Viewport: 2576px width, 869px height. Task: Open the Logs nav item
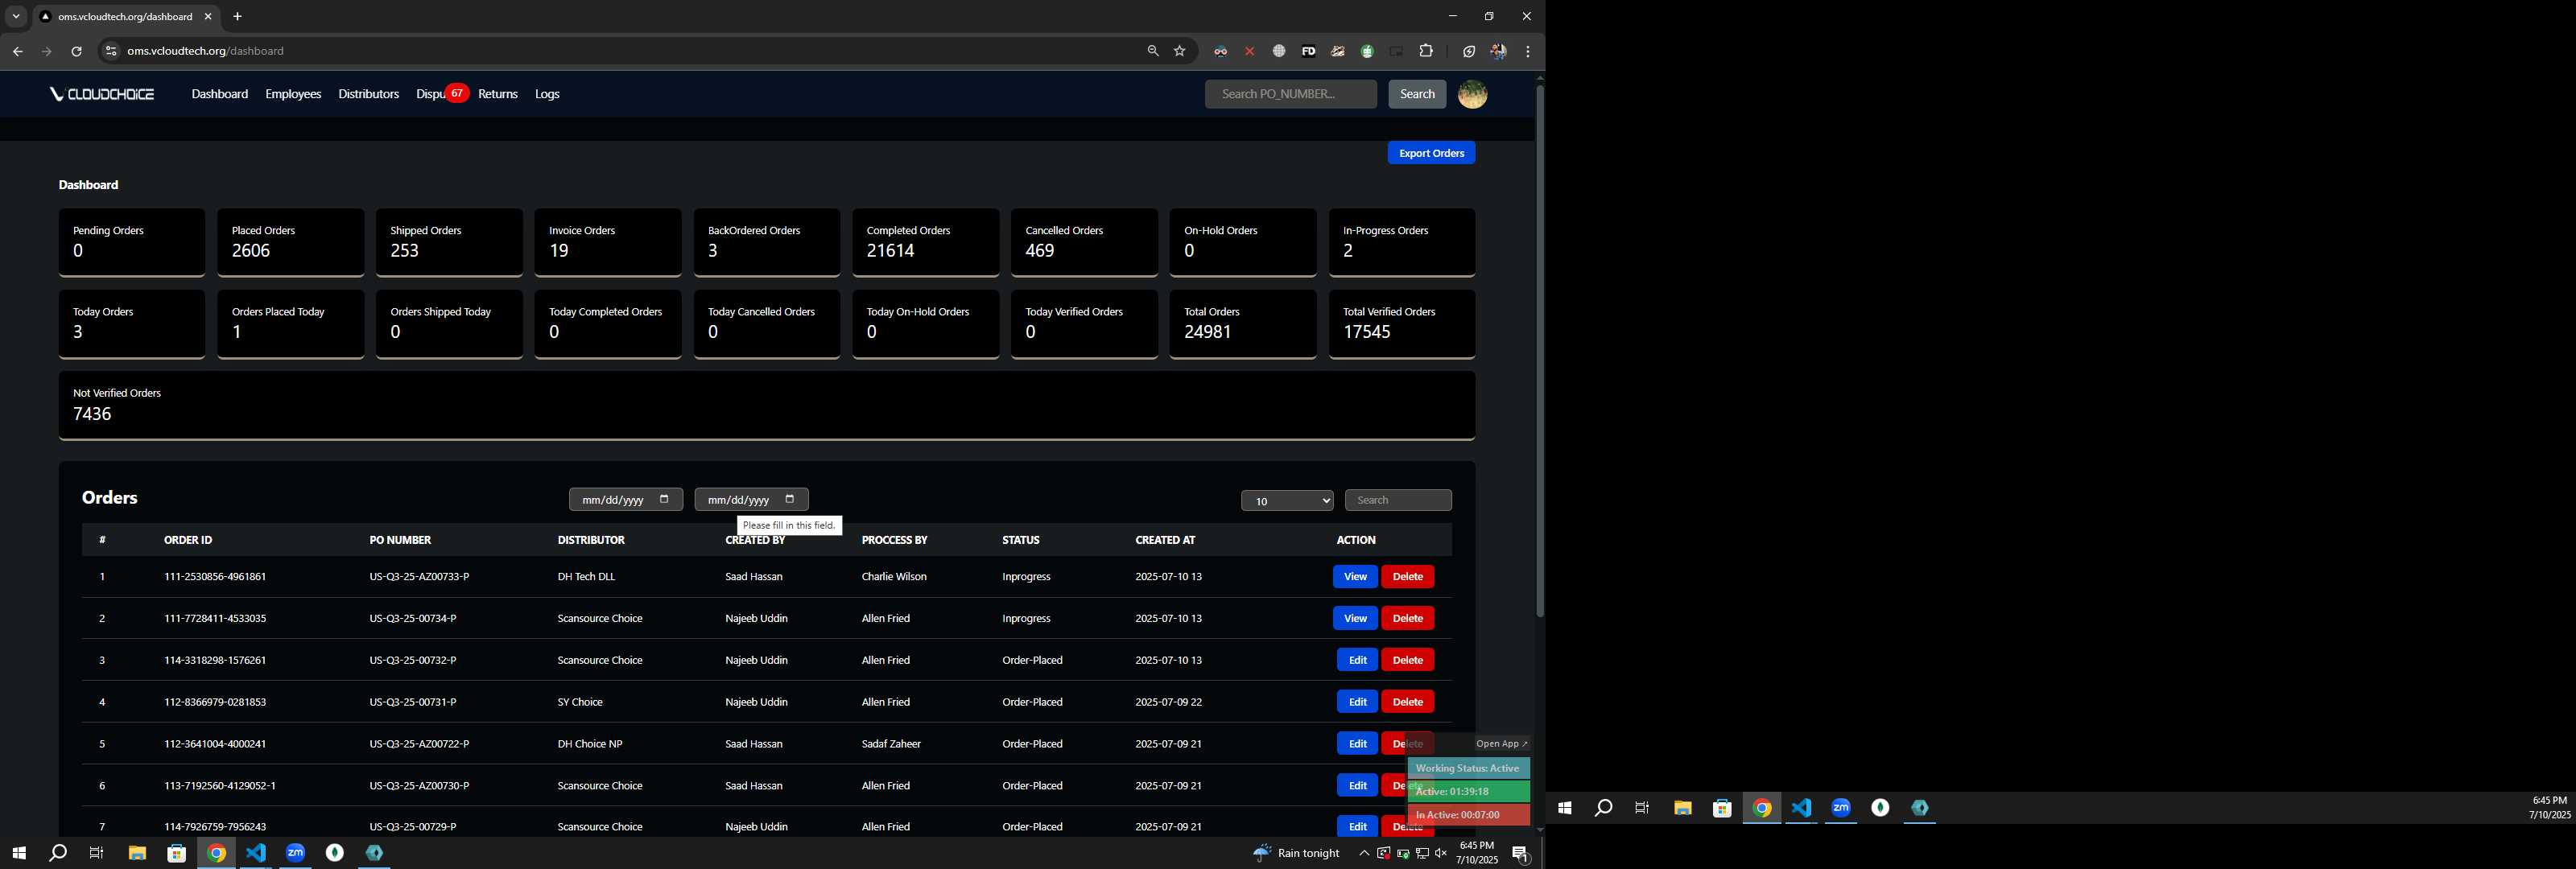tap(547, 94)
